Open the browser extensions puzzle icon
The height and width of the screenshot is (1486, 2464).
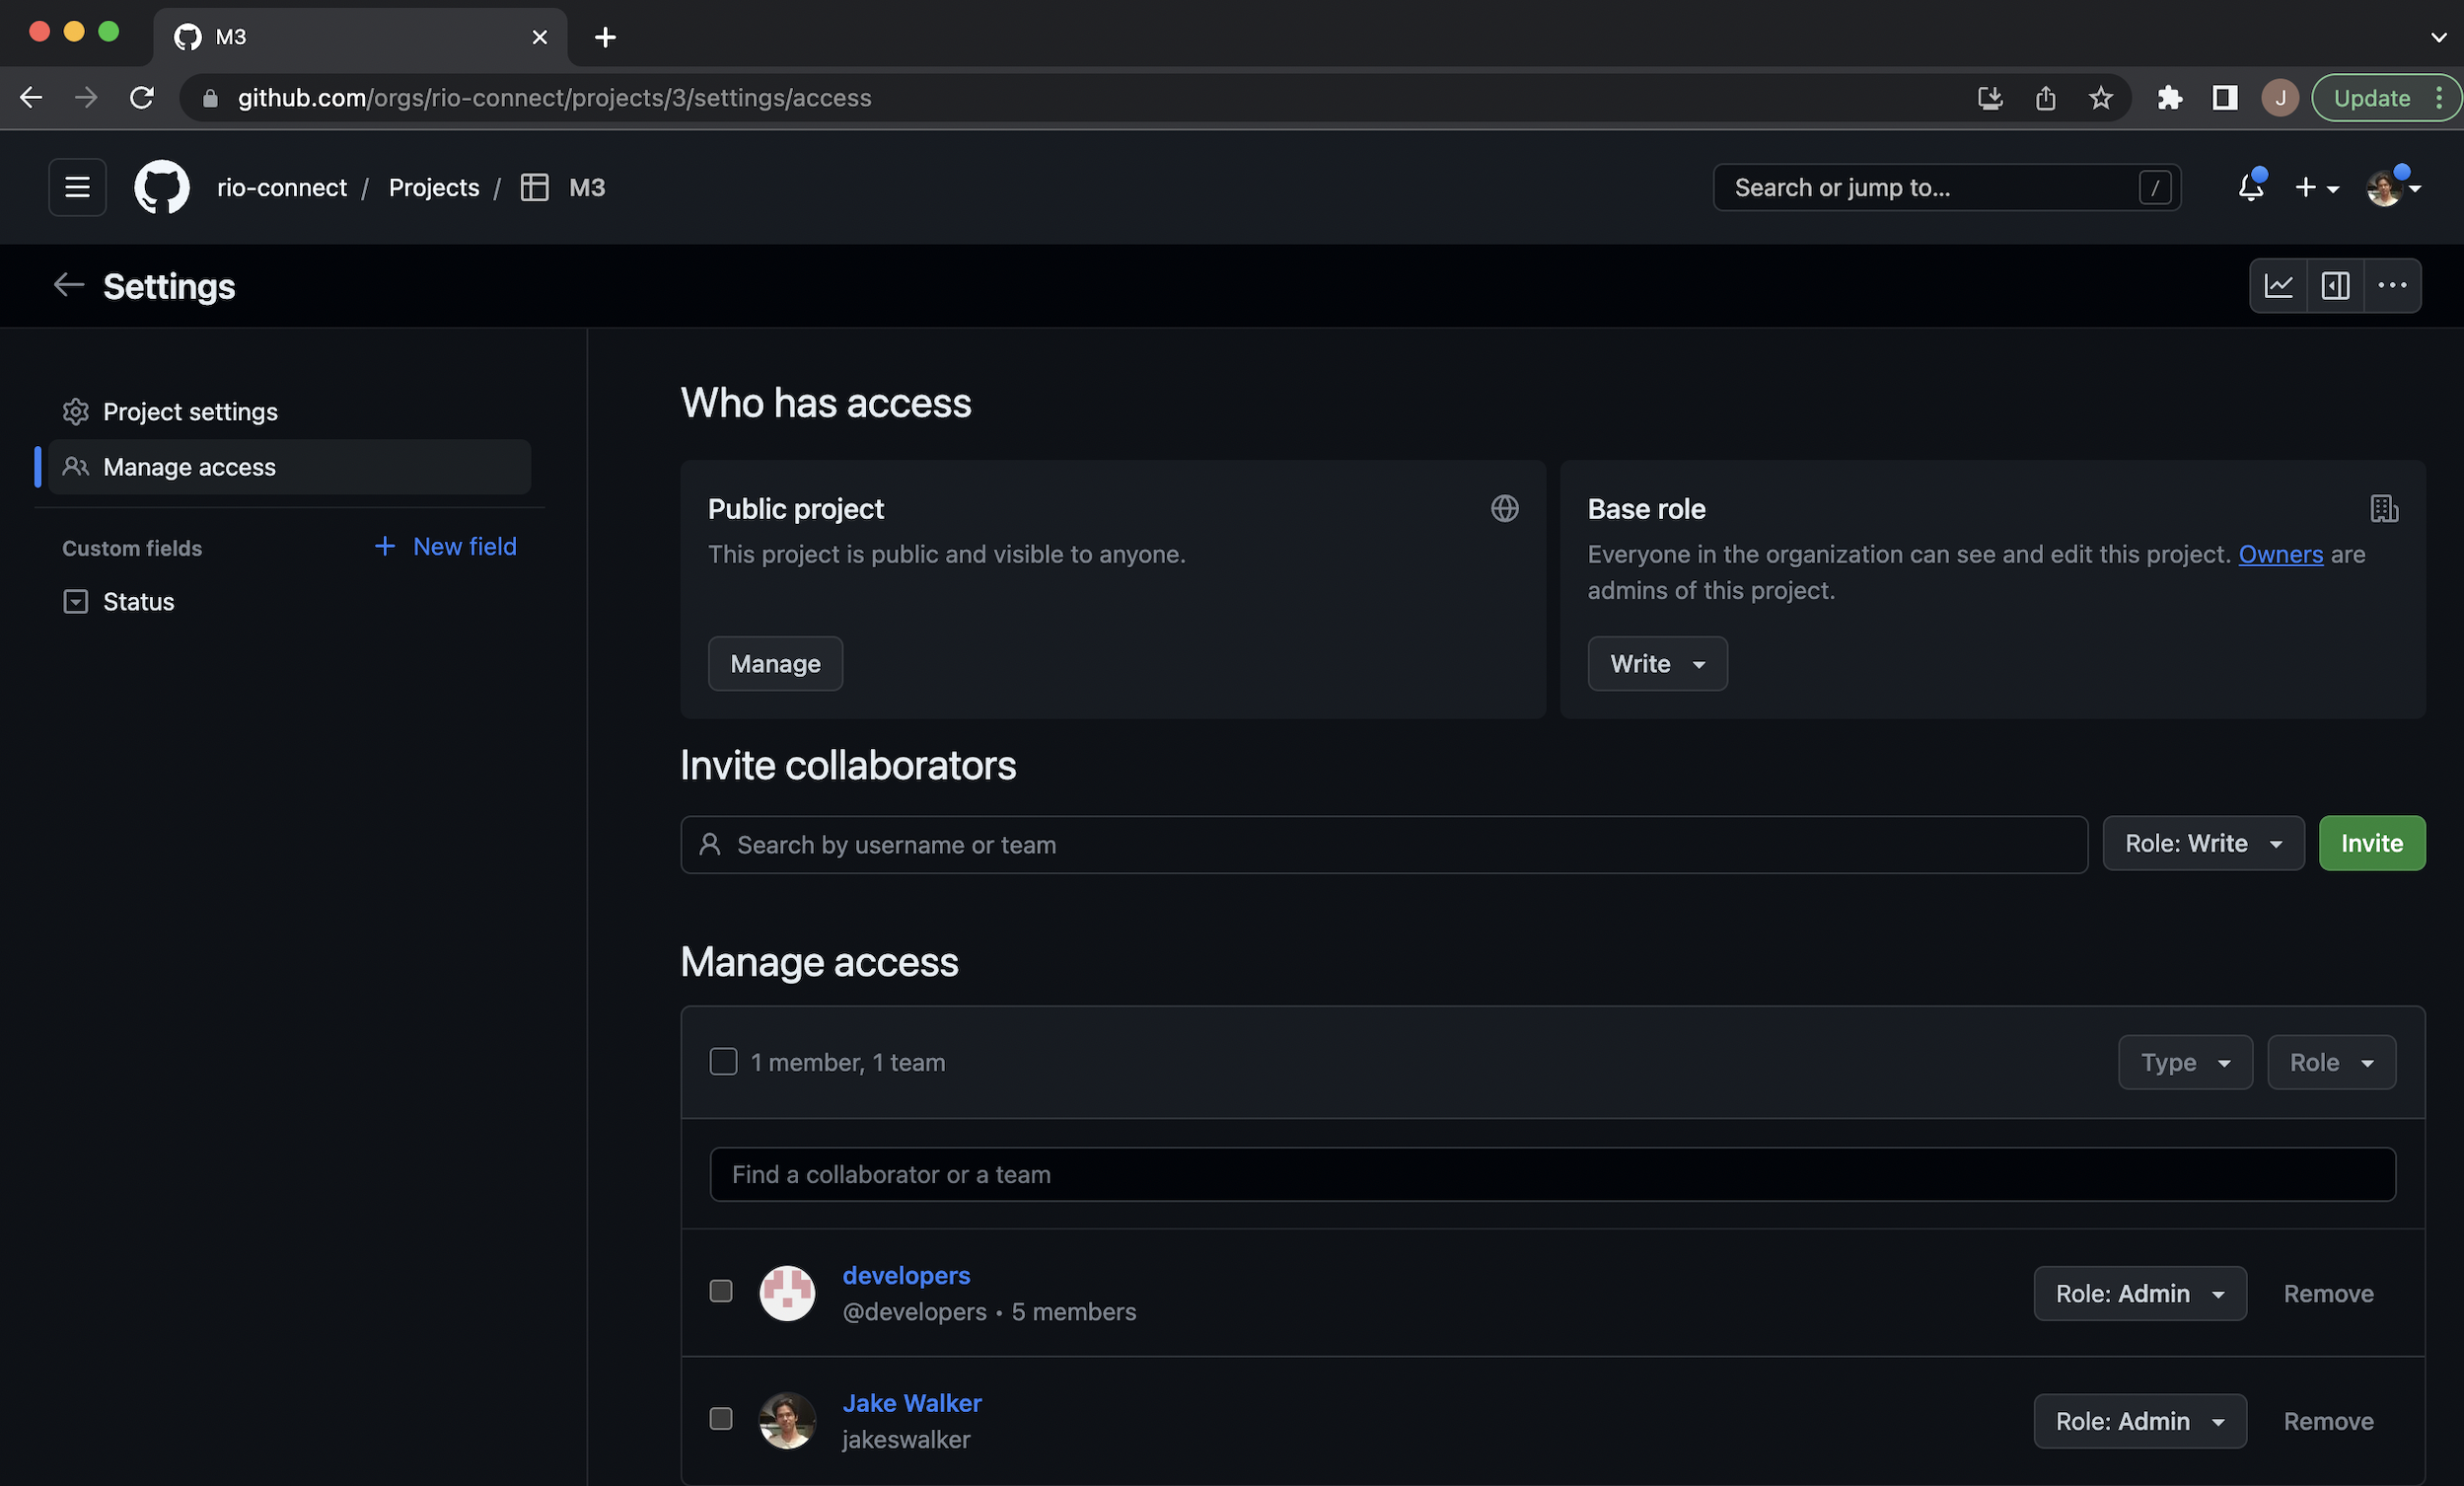coord(2169,98)
